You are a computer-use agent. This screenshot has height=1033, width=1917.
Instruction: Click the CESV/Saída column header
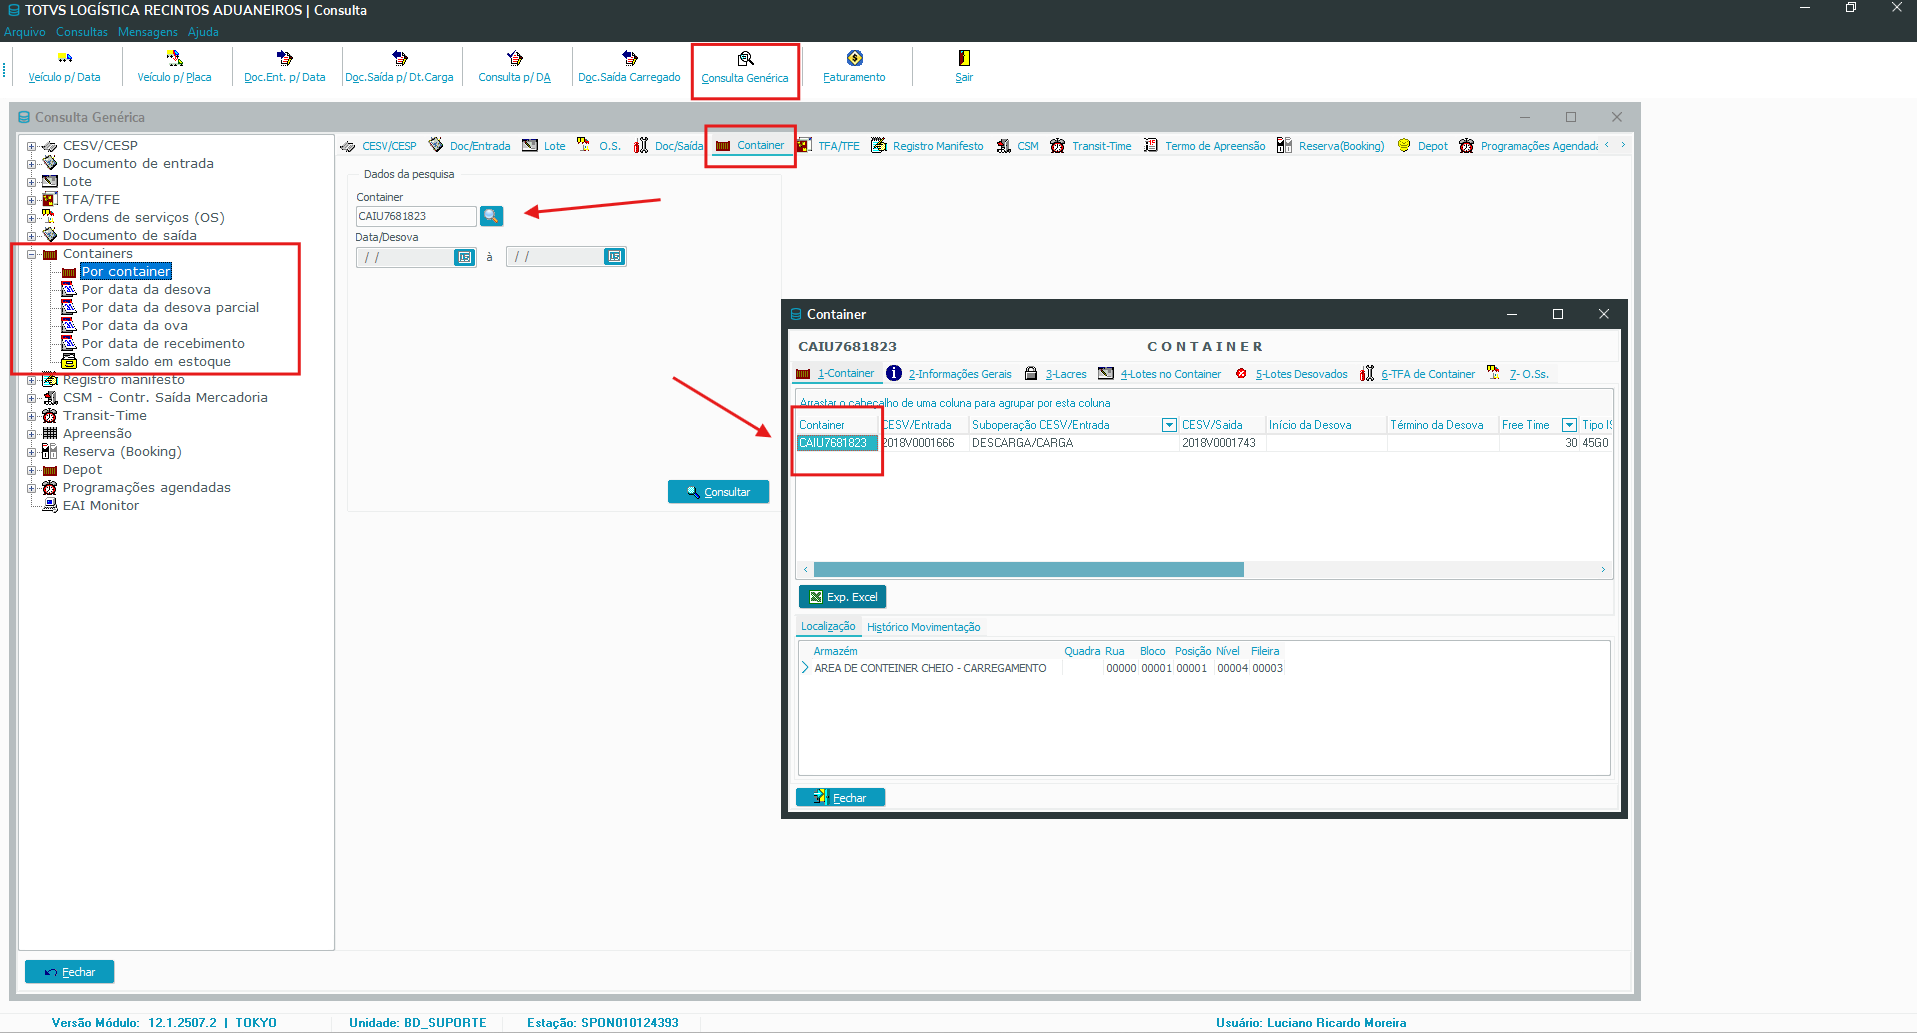(x=1222, y=425)
